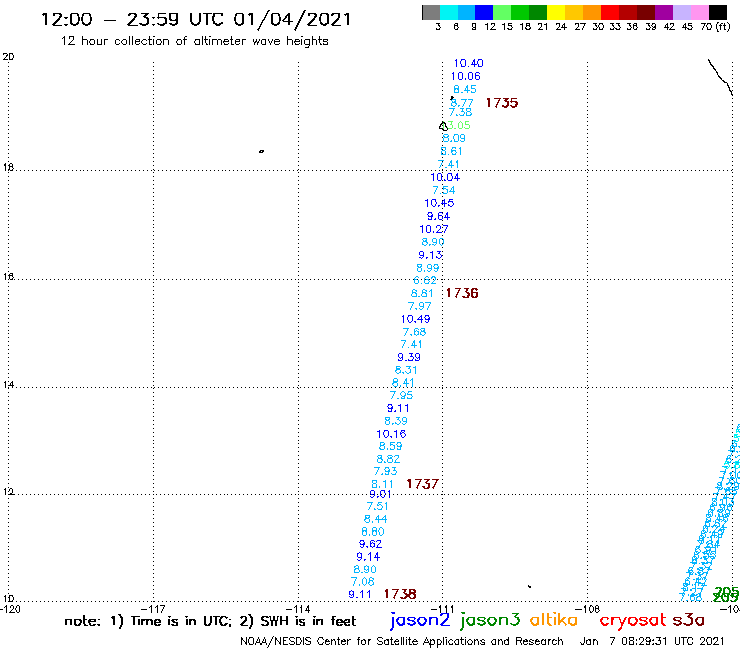The image size is (740, 650).
Task: Click the 8.61 wave height value
Action: click(x=451, y=152)
